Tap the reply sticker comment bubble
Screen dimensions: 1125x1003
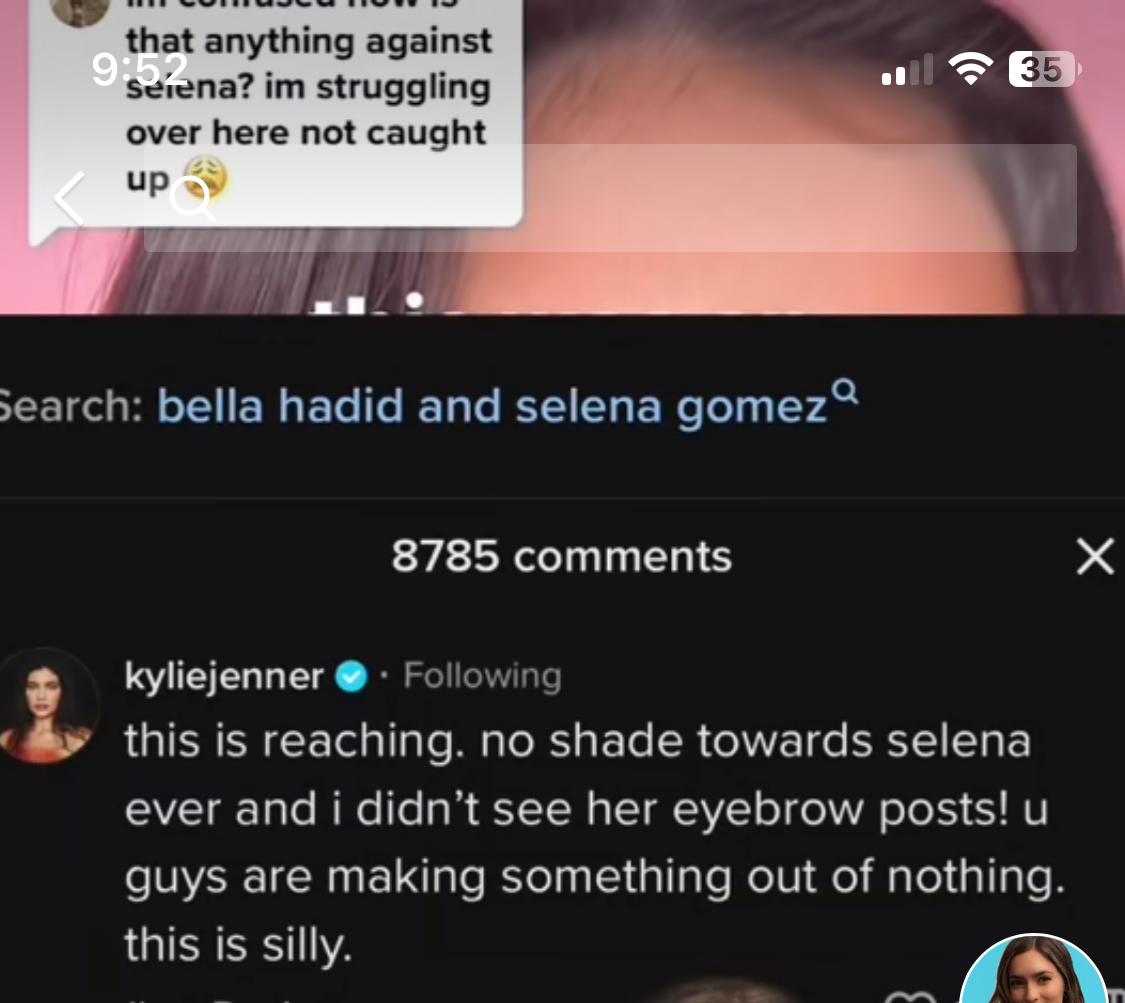point(276,115)
